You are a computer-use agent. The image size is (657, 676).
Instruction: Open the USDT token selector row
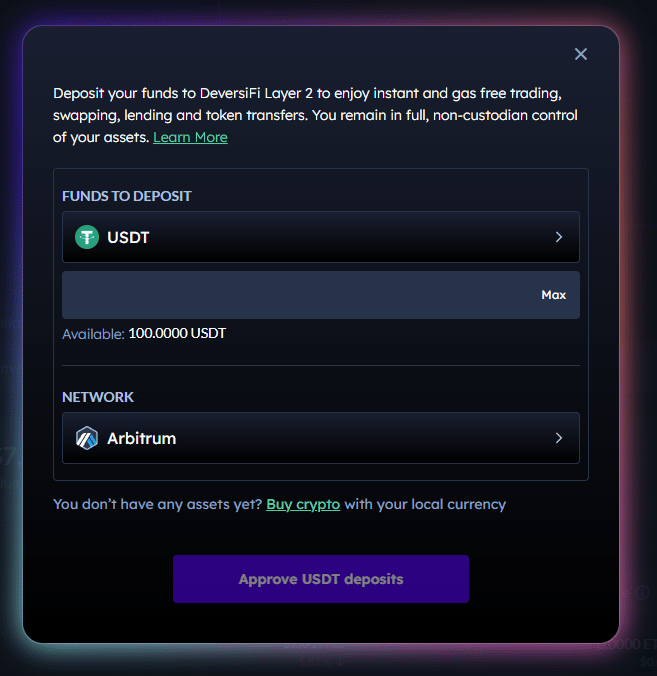(321, 237)
